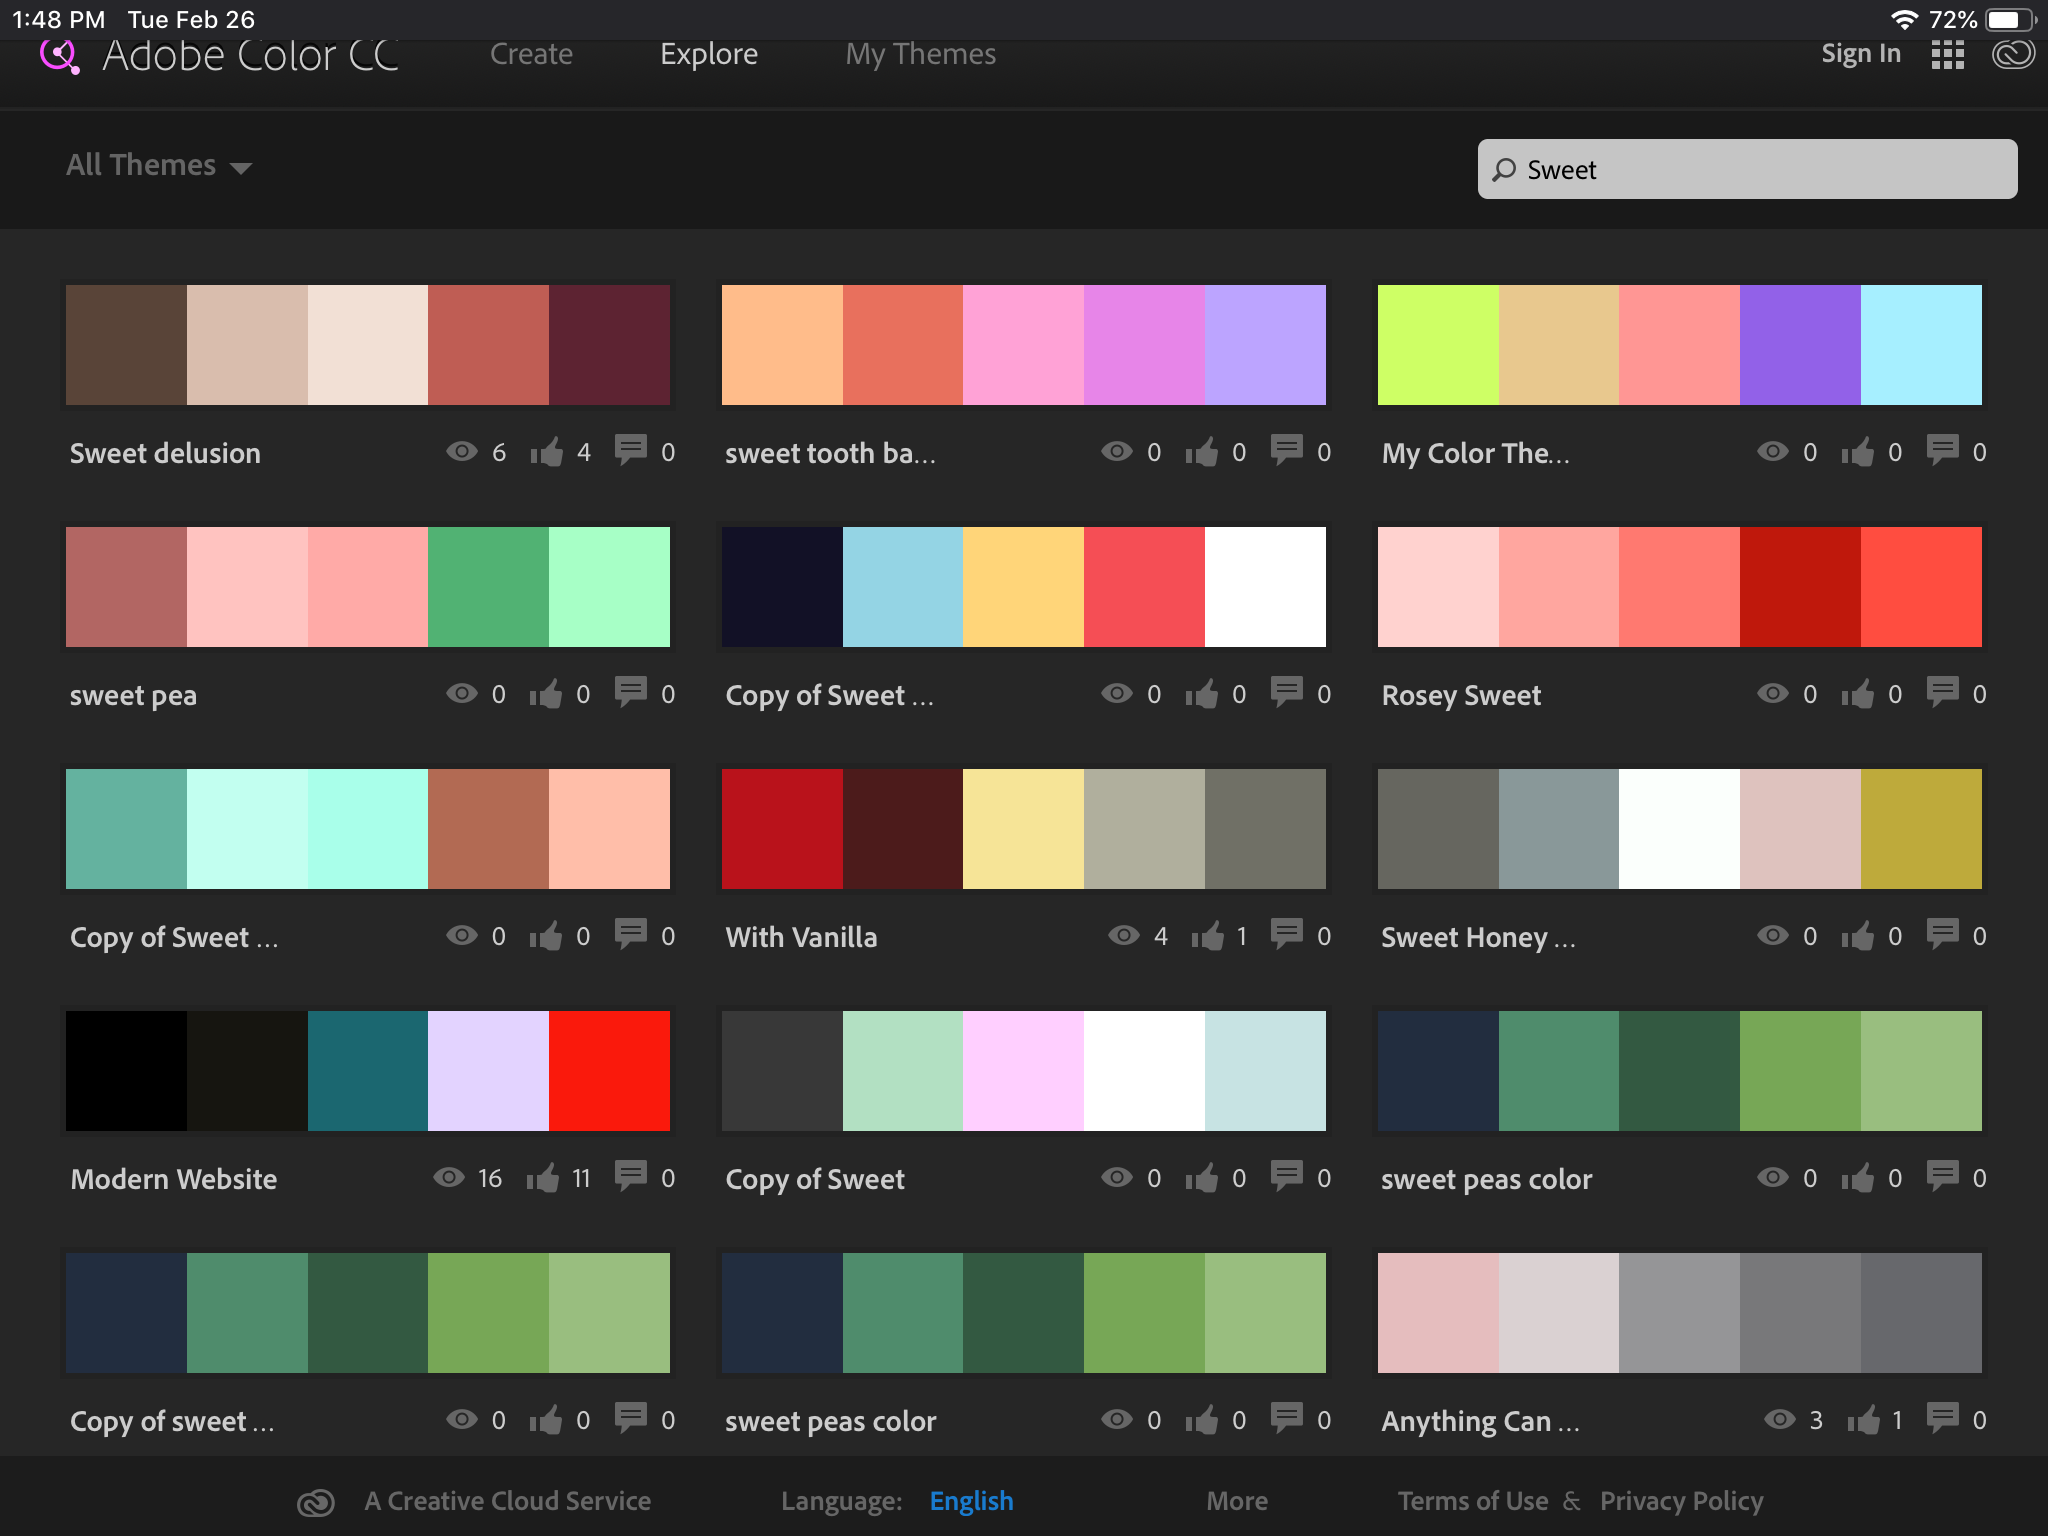Screen dimensions: 2048x1536
Task: Pick the yellow swatch in With Vanilla
Action: click(x=1023, y=829)
